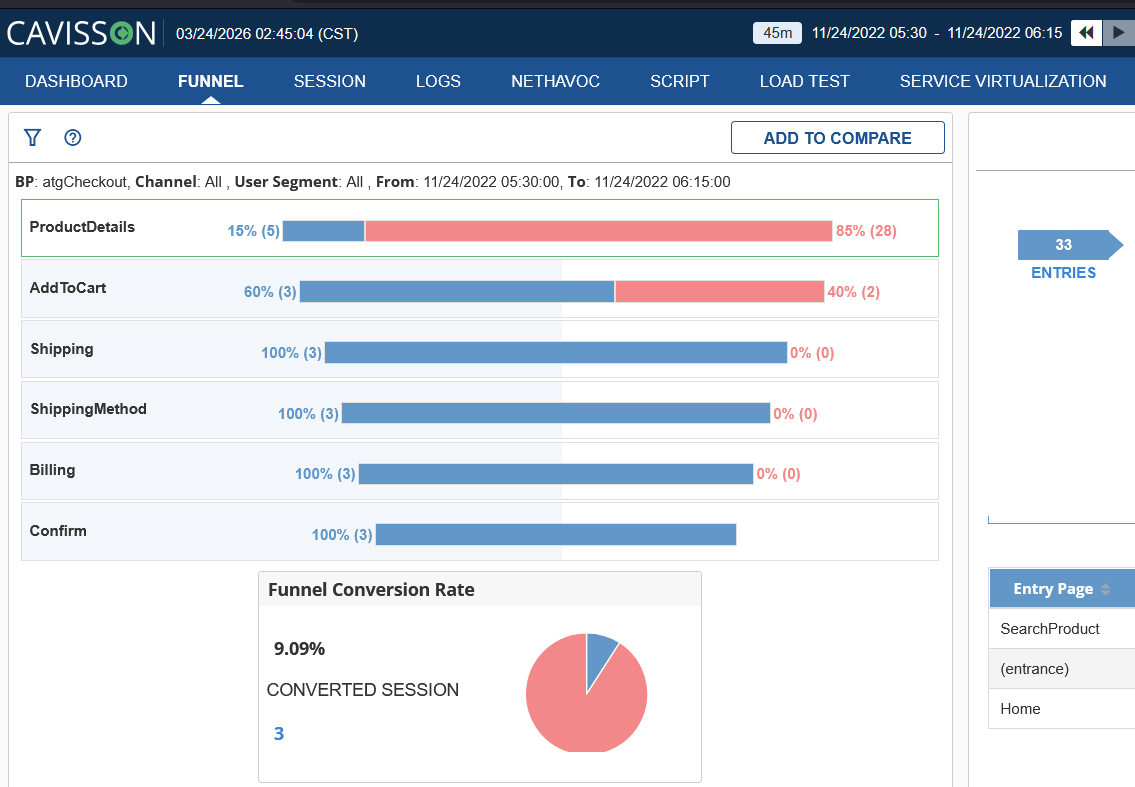The image size is (1135, 787).
Task: Click the converted session count 3
Action: coord(279,733)
